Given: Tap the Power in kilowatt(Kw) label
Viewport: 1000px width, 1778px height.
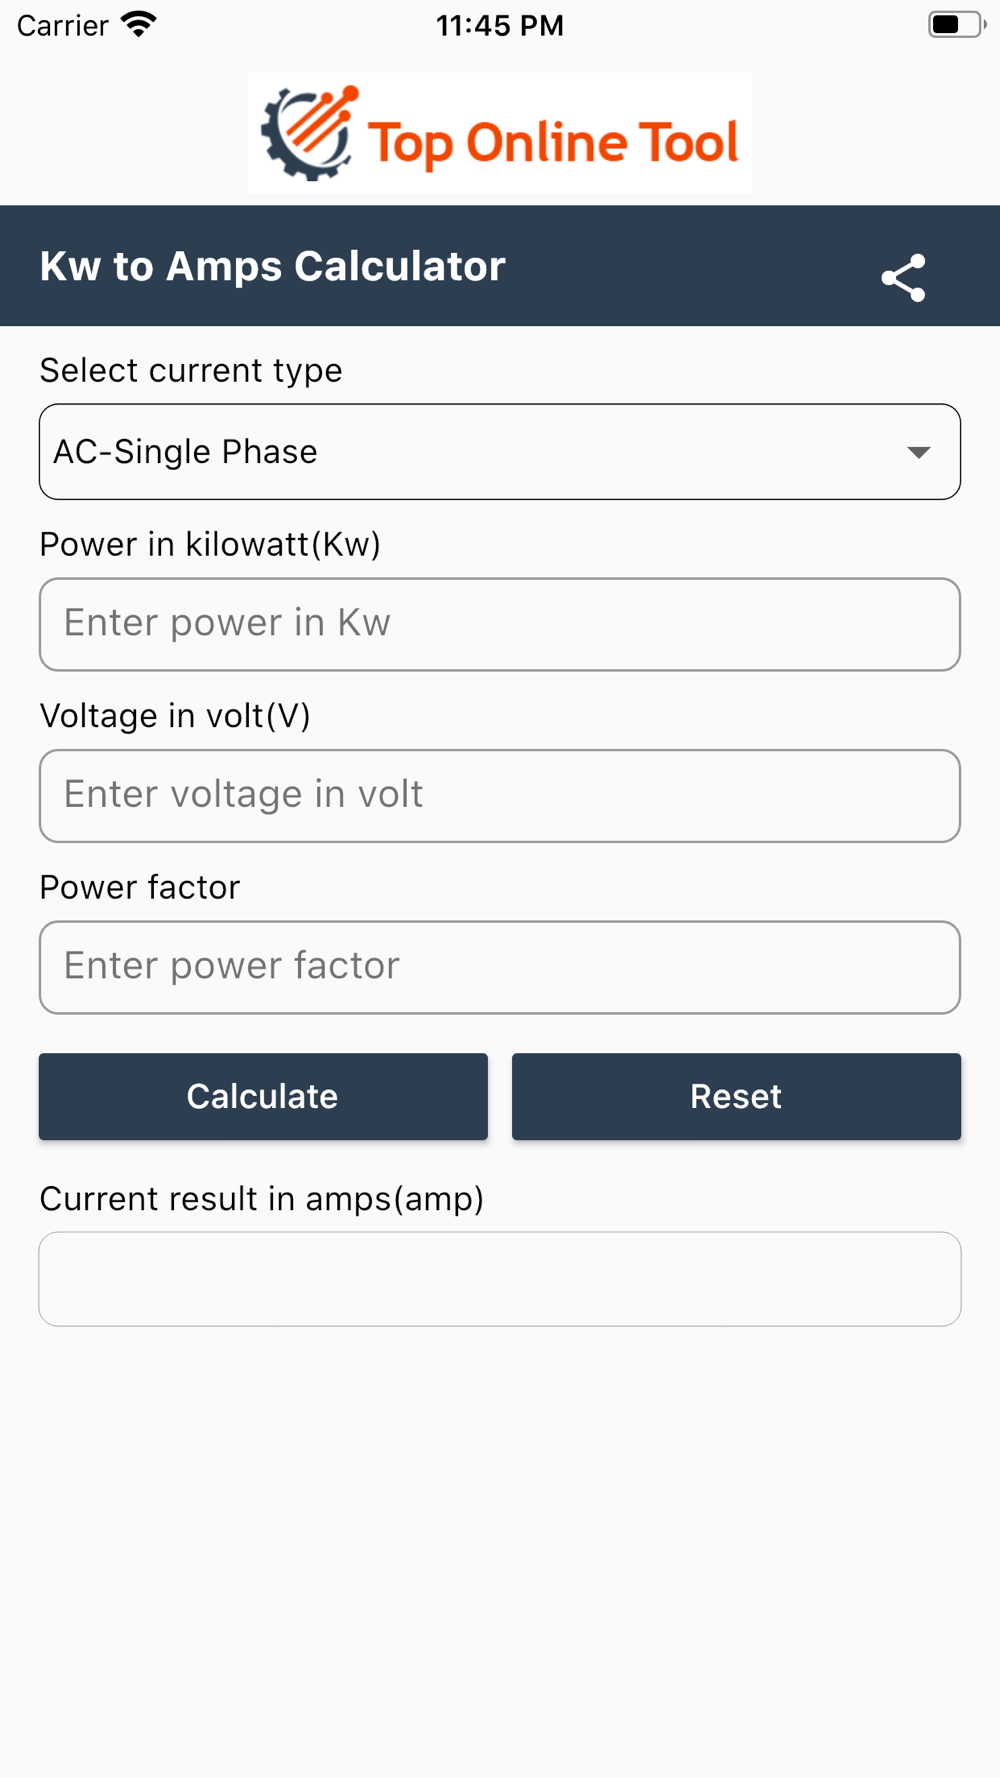Looking at the screenshot, I should point(210,544).
